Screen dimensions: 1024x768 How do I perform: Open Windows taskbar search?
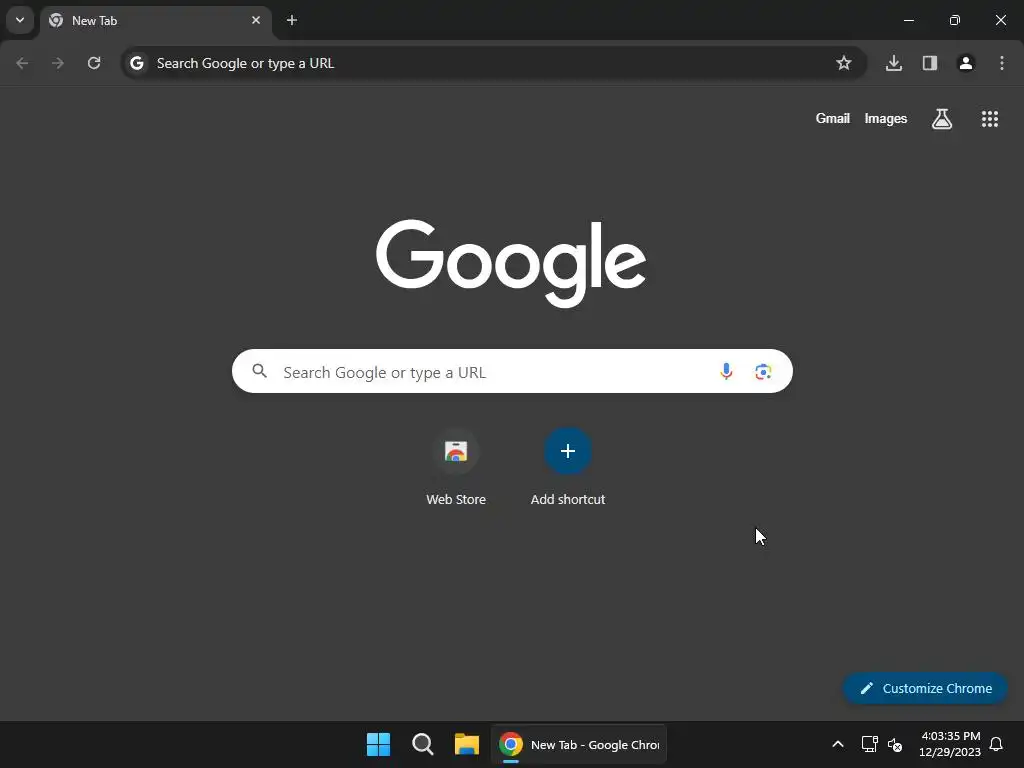(423, 744)
